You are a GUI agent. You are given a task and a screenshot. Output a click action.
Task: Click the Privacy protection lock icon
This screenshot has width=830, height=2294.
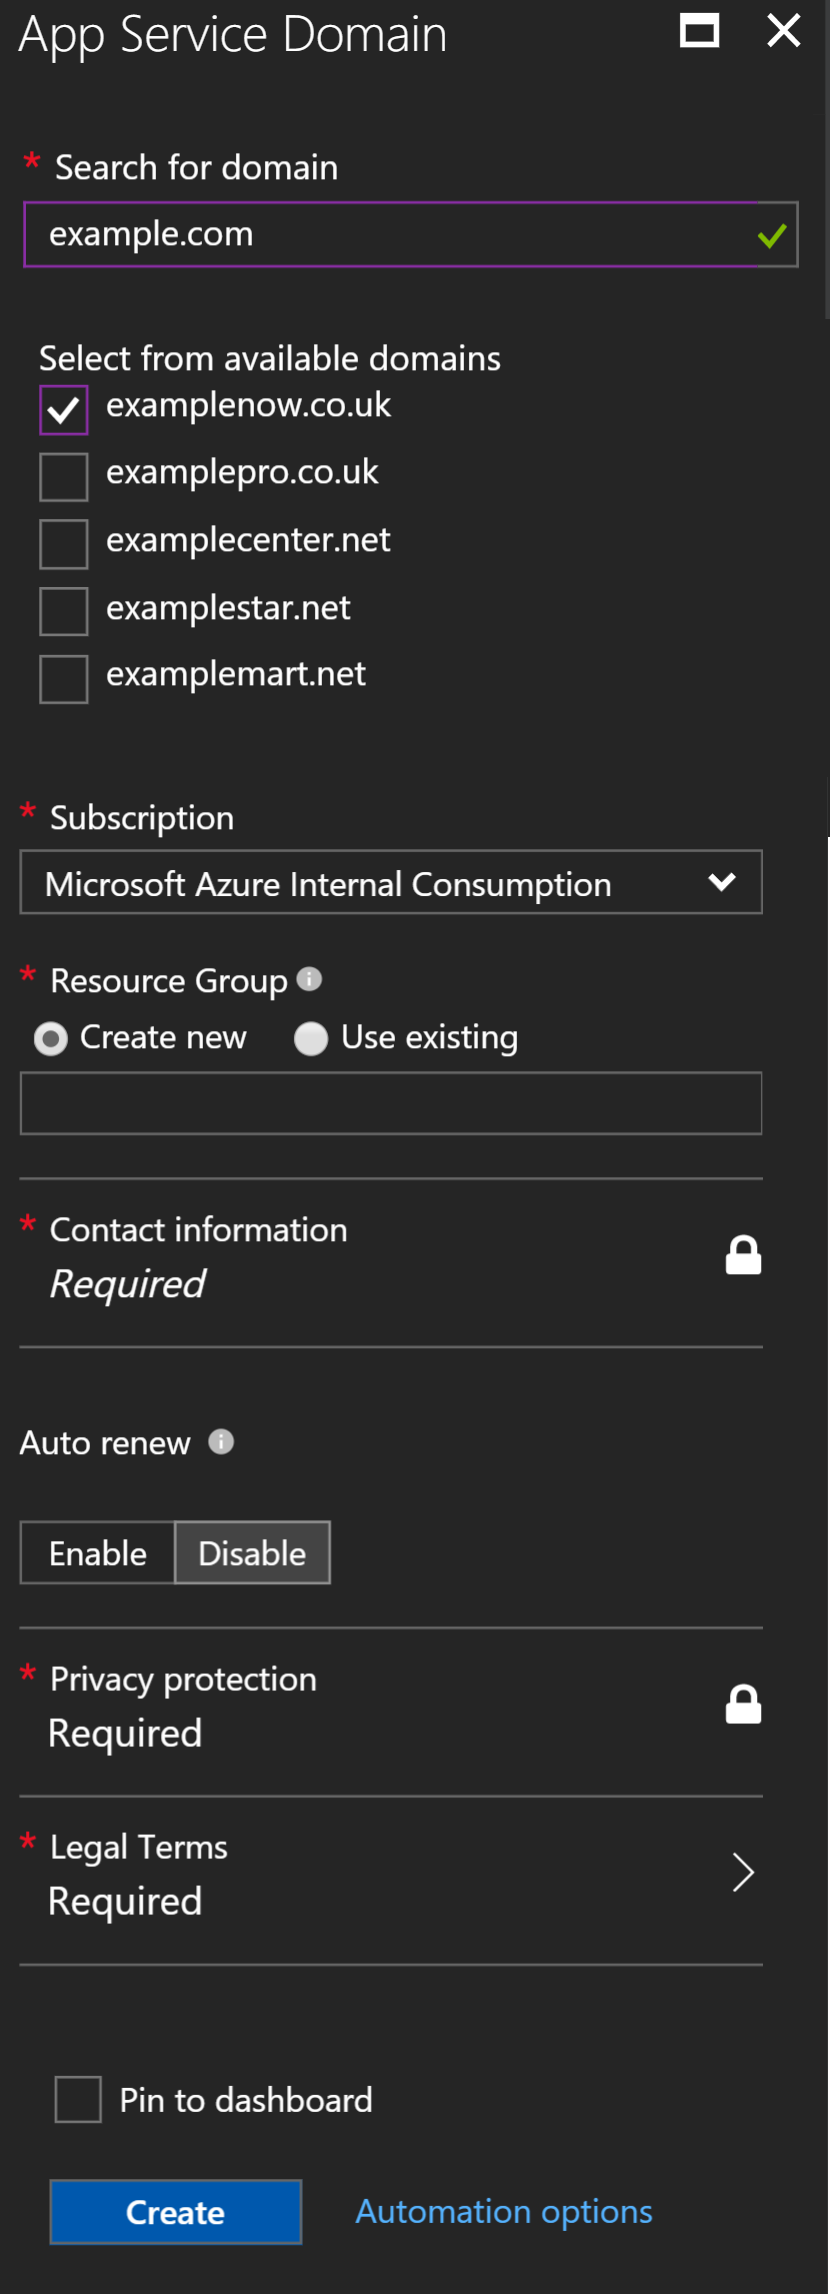pos(743,1704)
